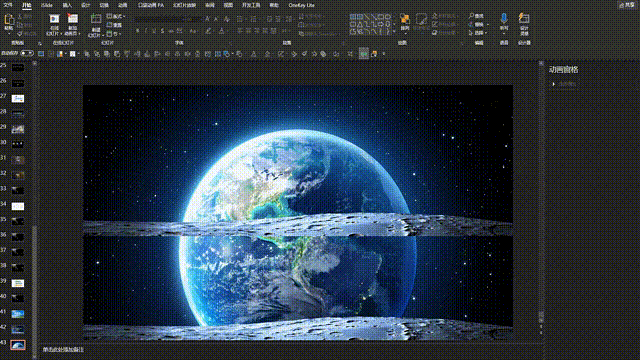Click the Designer ideas icon
Image resolution: width=640 pixels, height=360 pixels.
pyautogui.click(x=524, y=19)
